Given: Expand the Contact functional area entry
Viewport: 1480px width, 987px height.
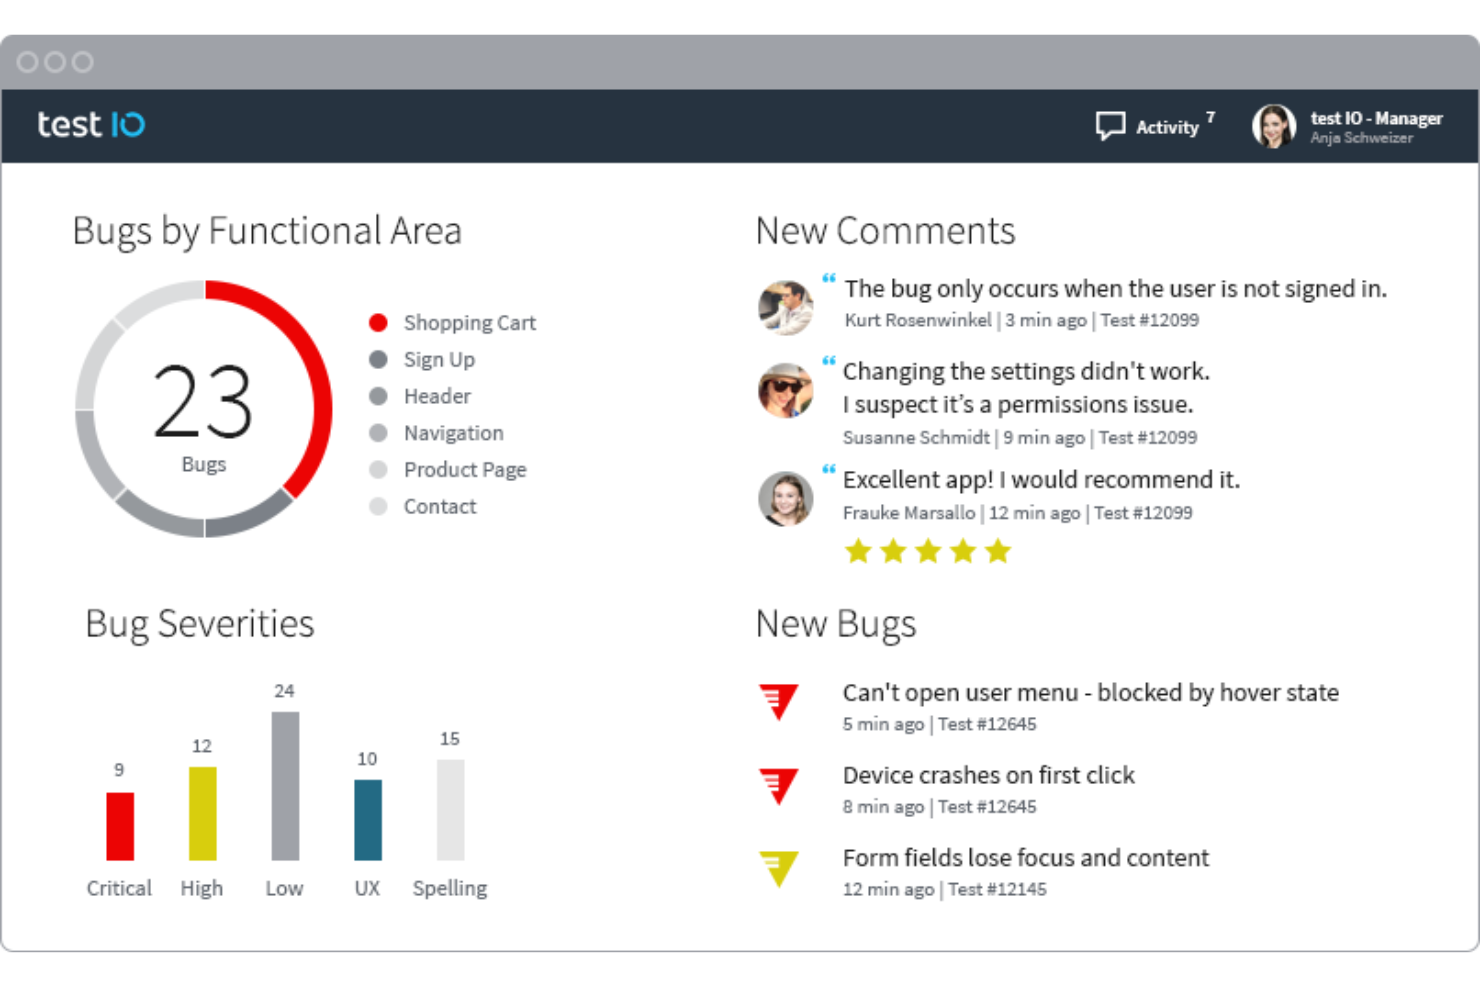Looking at the screenshot, I should point(440,506).
